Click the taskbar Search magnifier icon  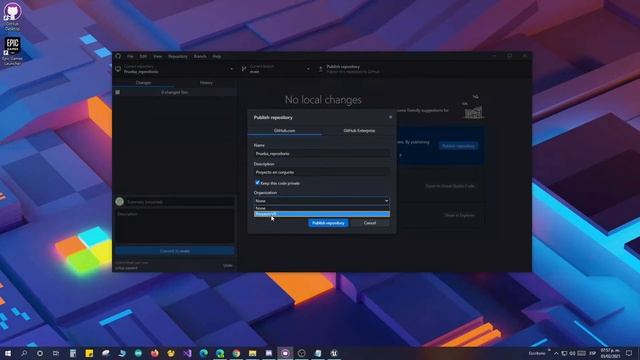point(24,353)
